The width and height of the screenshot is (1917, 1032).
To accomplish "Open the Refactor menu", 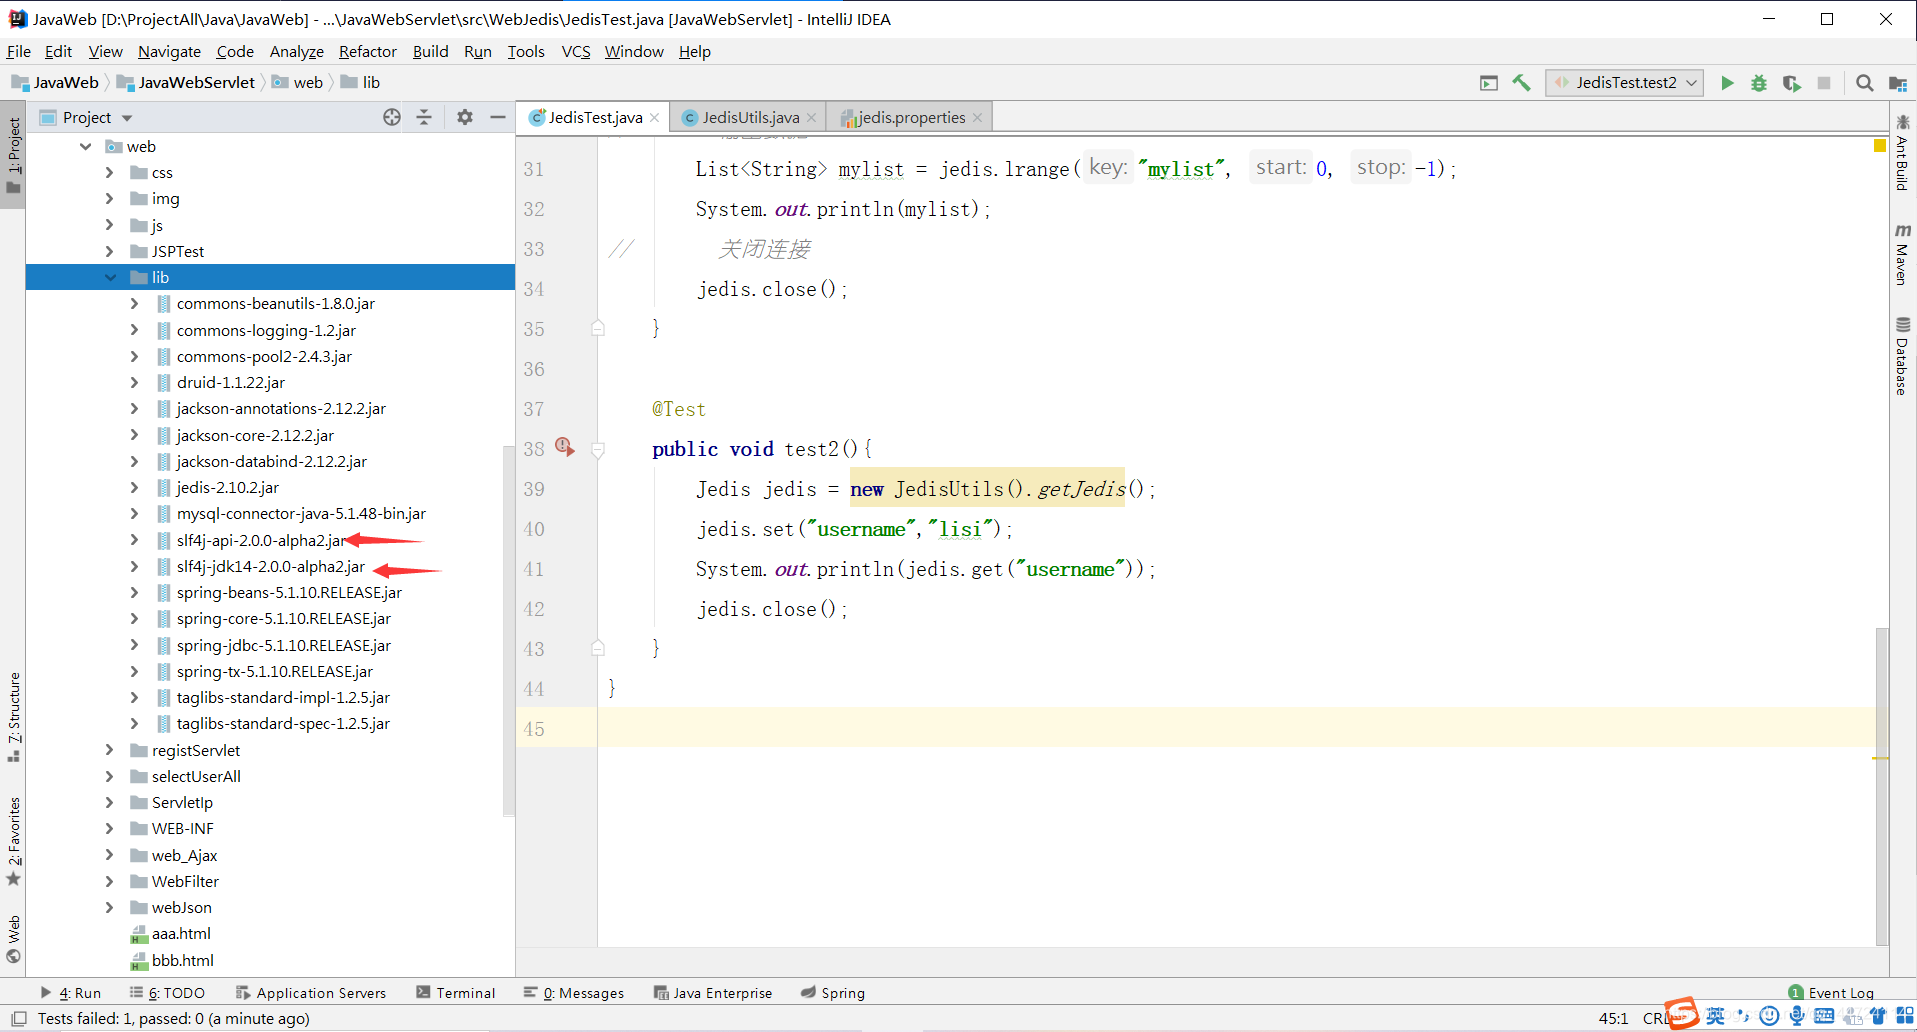I will (367, 52).
